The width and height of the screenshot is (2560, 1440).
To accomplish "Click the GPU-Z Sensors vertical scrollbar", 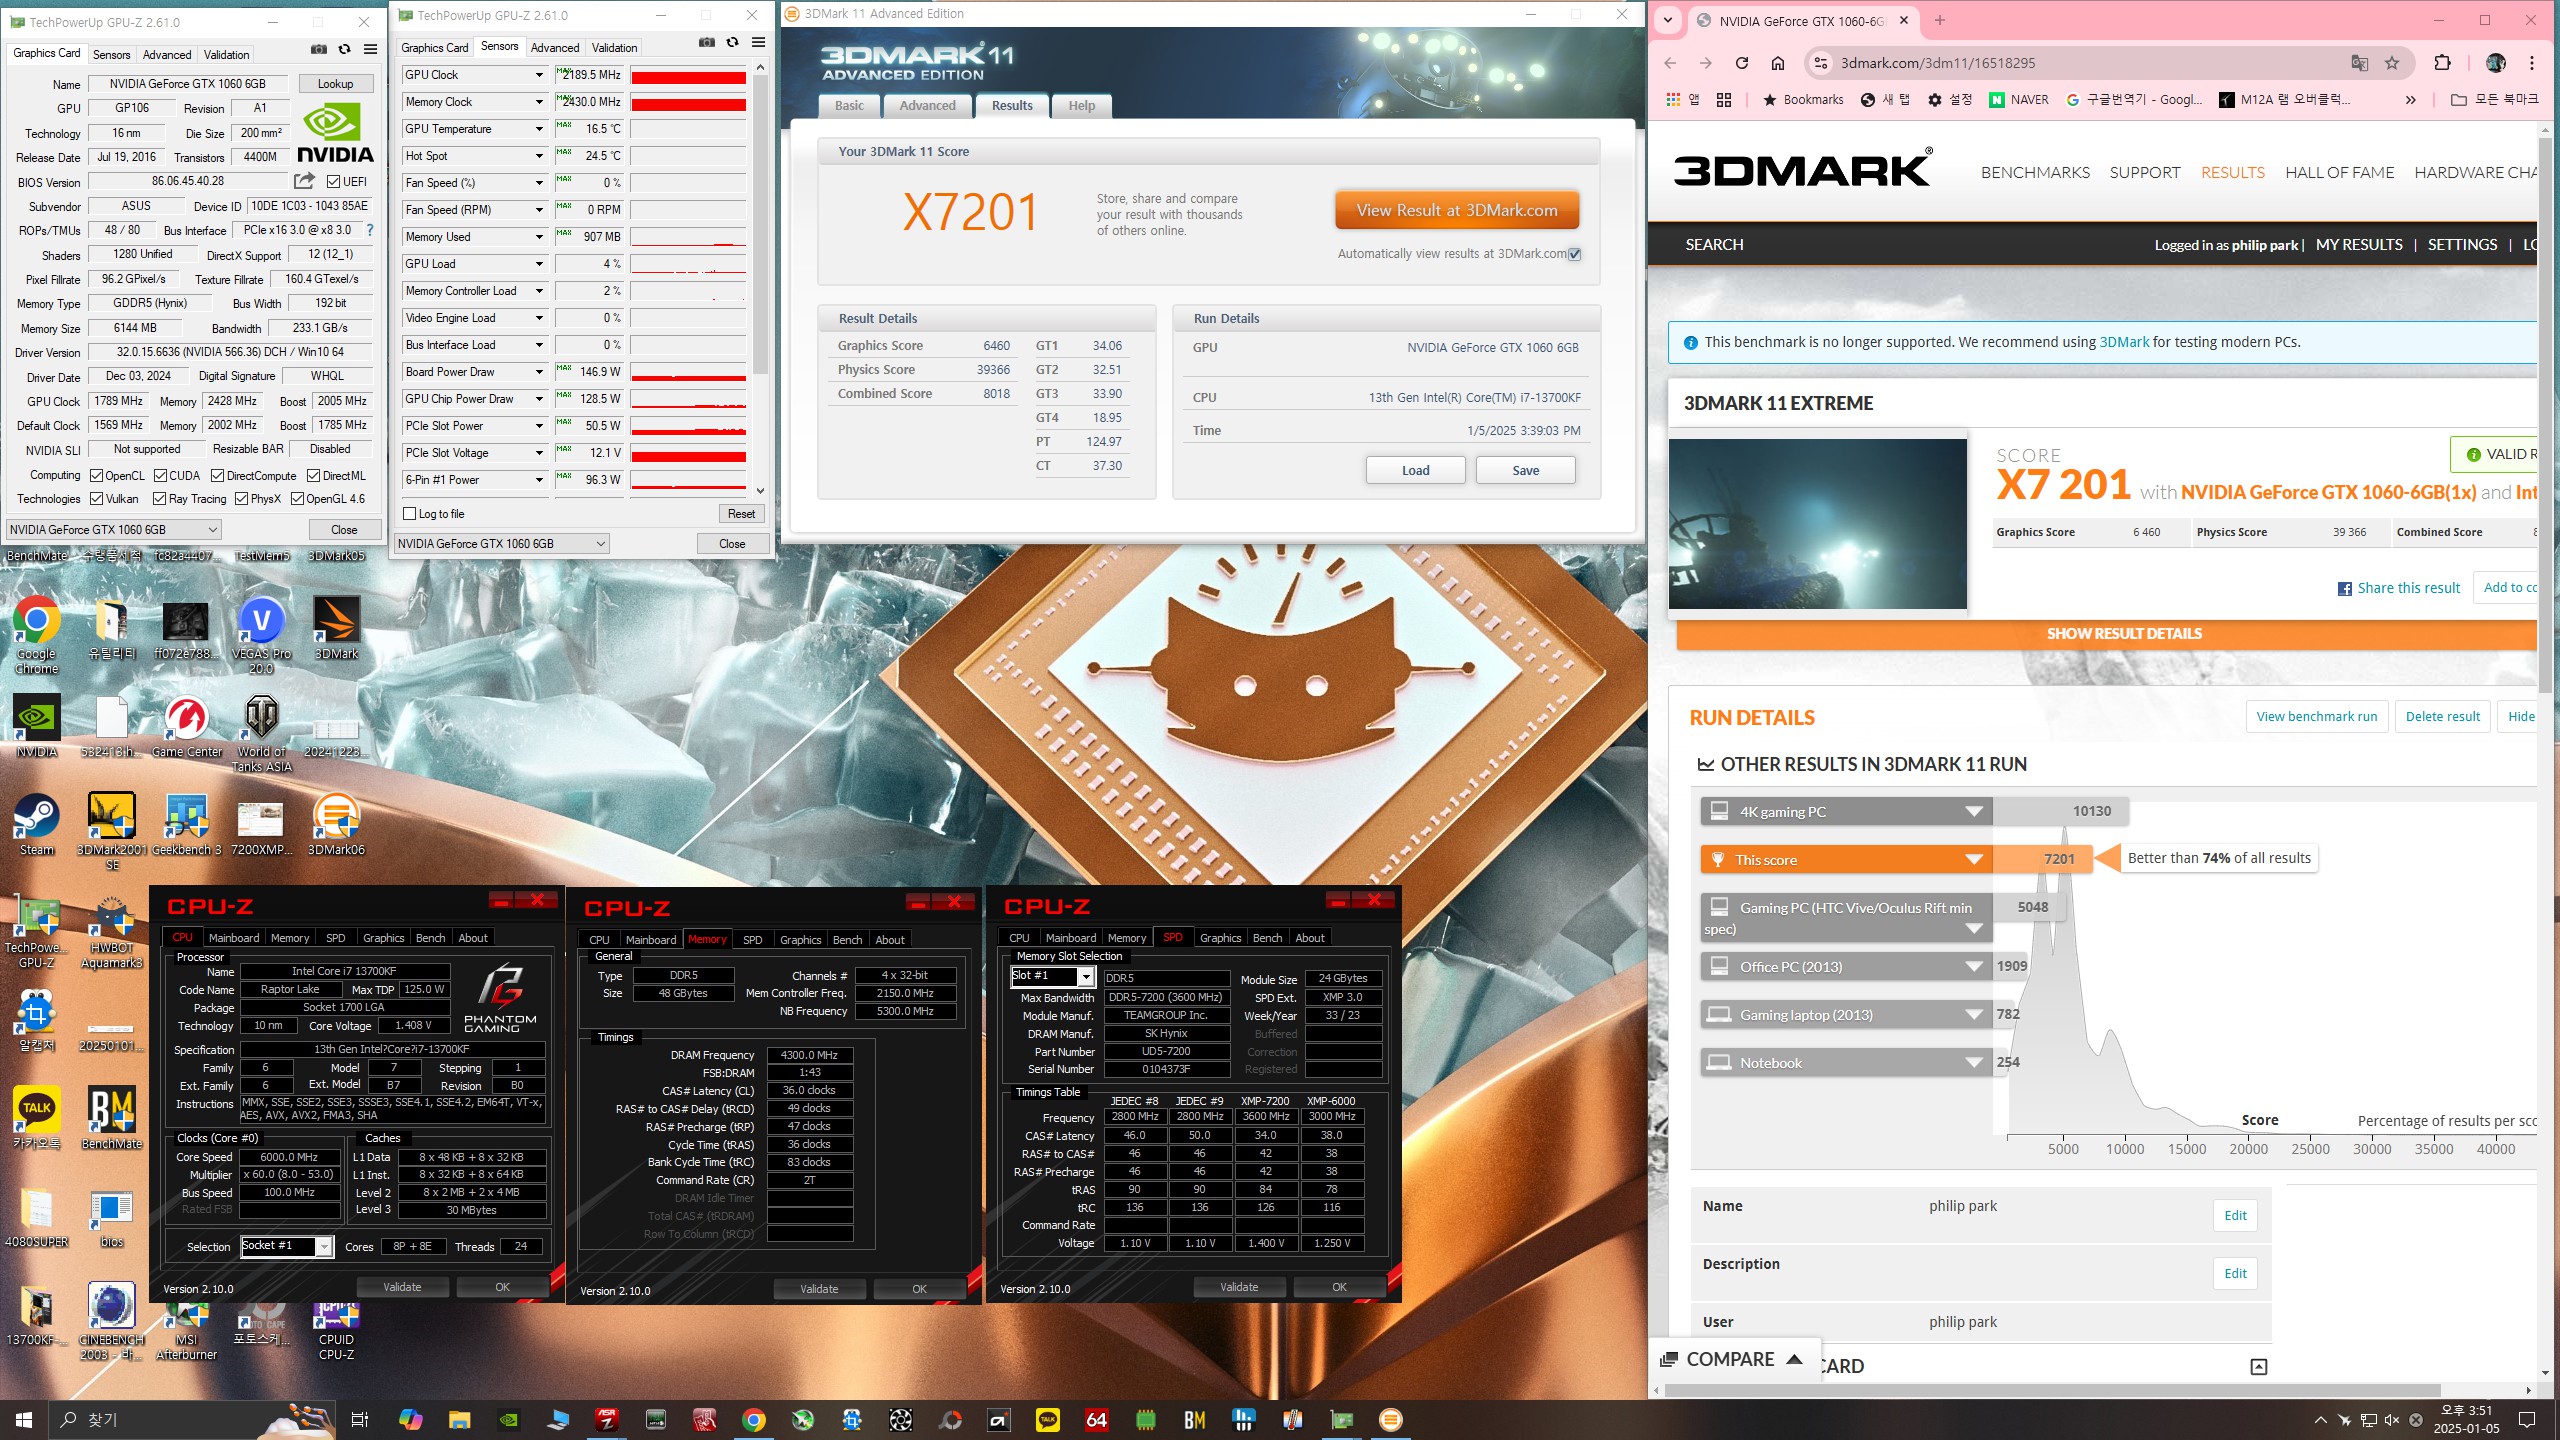I will point(760,225).
